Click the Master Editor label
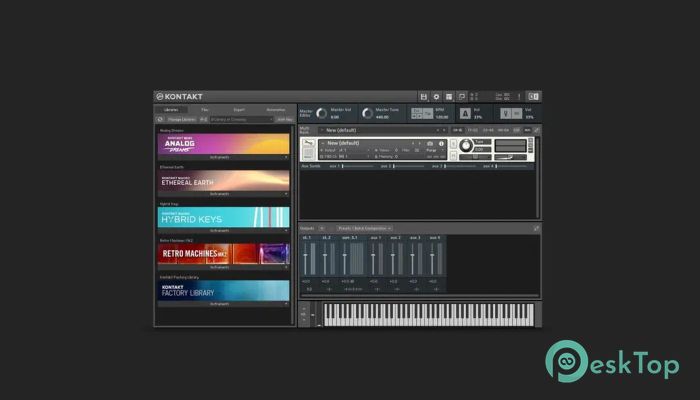Image resolution: width=700 pixels, height=400 pixels. 306,113
